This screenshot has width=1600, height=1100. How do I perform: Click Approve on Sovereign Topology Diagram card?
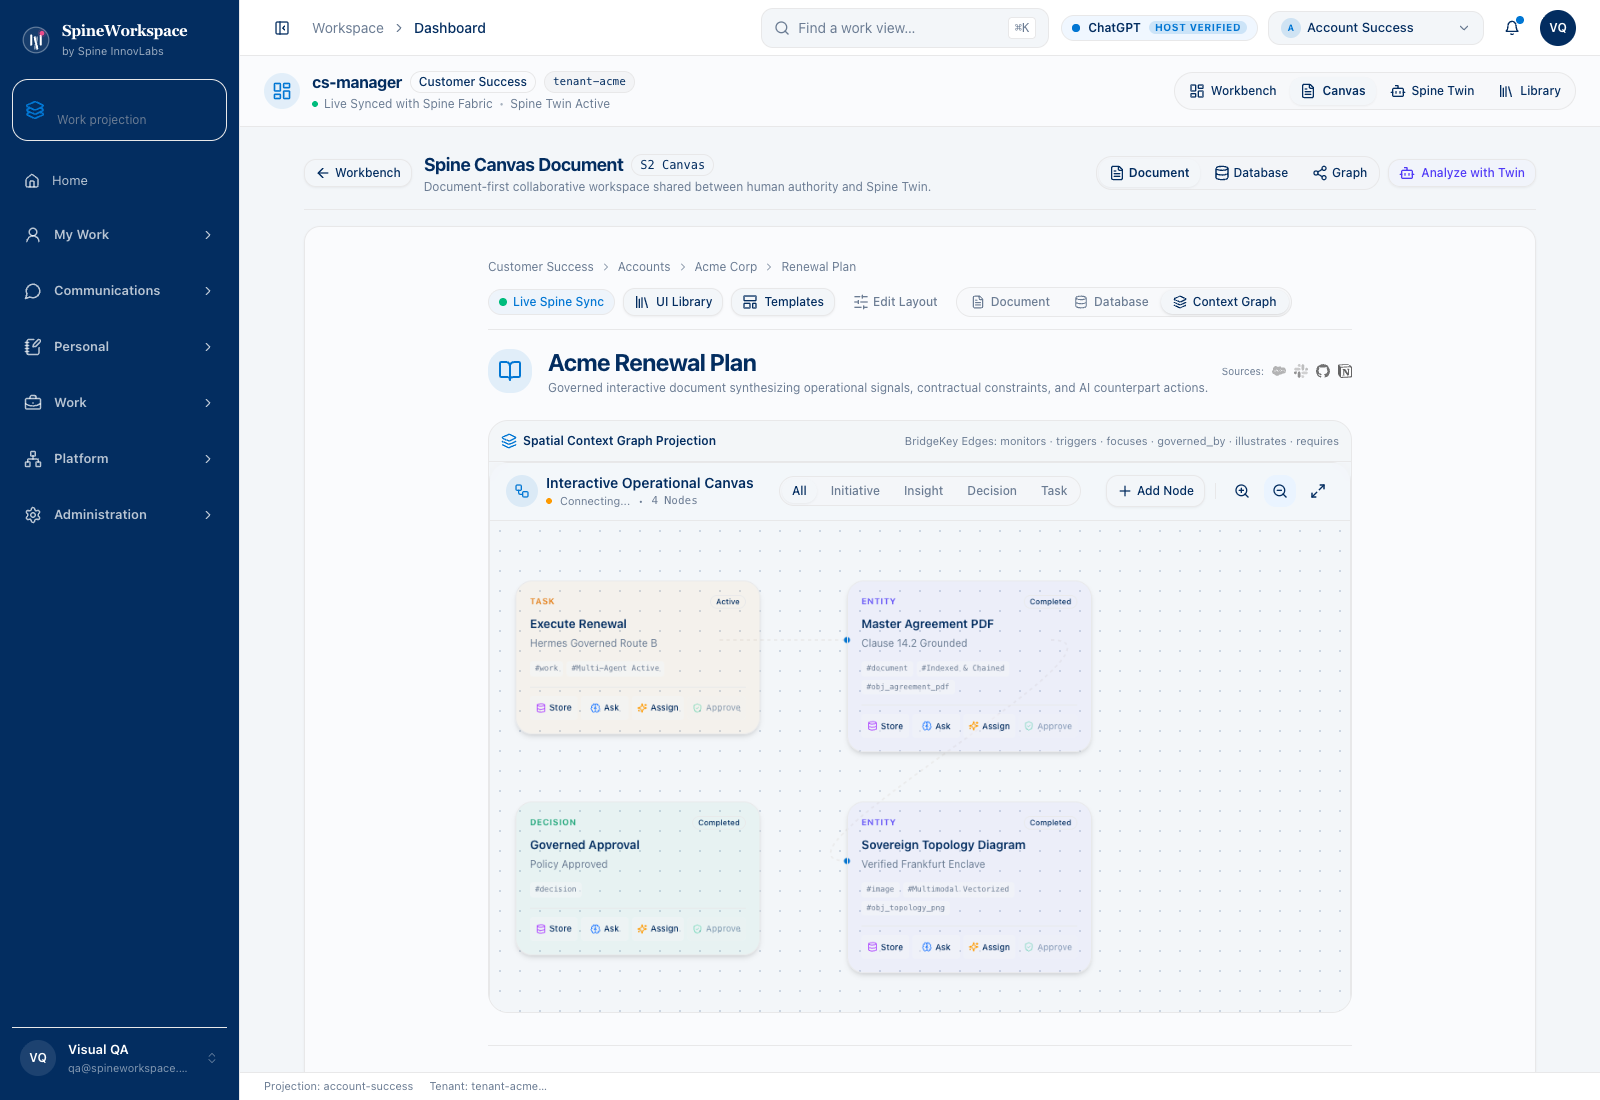pyautogui.click(x=1048, y=948)
